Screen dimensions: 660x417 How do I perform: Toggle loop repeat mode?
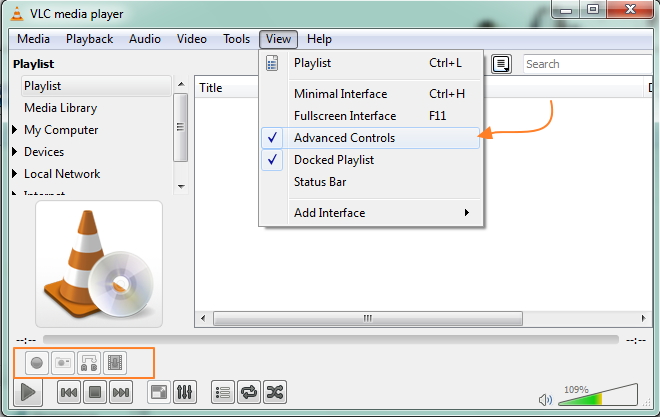[249, 393]
